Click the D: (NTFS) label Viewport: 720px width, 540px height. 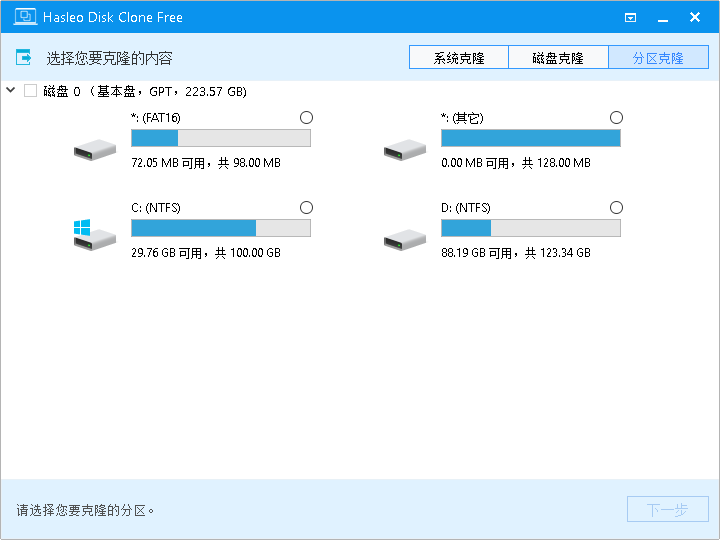[466, 208]
